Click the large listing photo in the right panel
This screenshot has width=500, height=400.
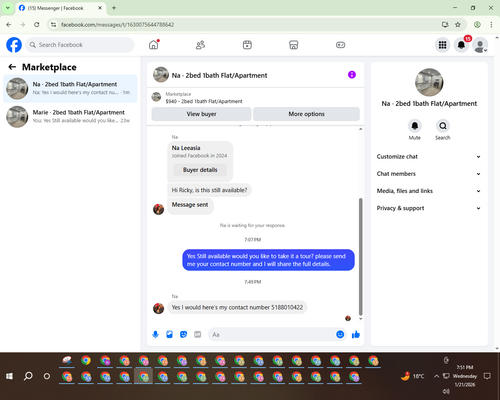(x=429, y=82)
